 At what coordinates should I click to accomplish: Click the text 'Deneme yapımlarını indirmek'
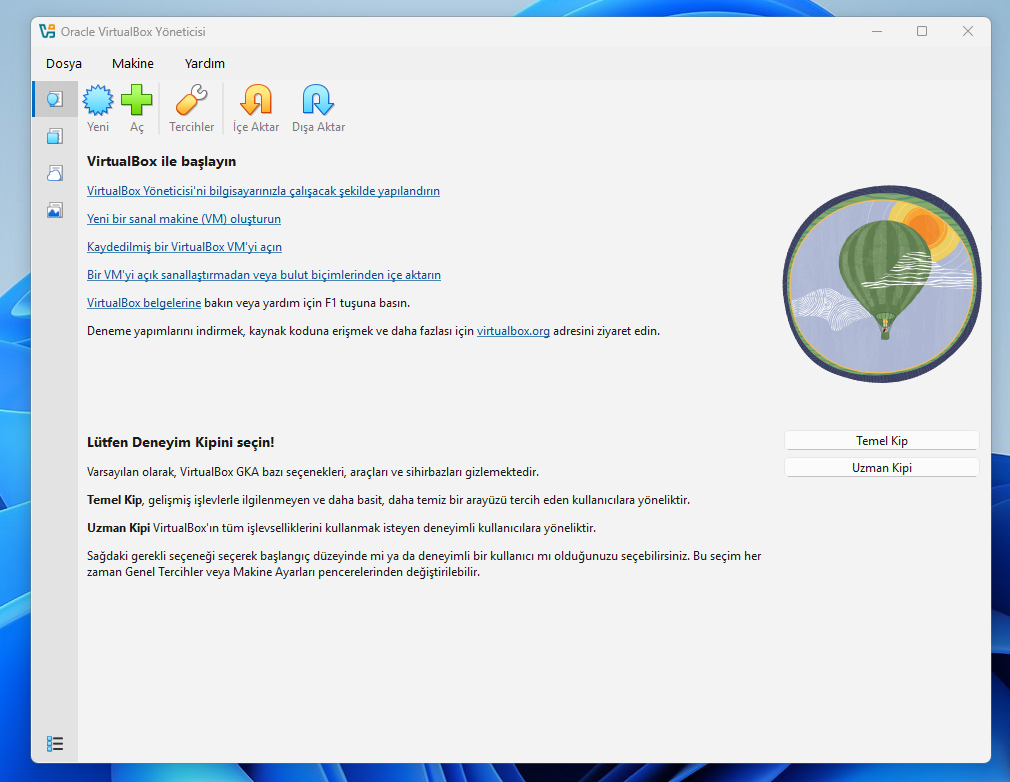(166, 331)
